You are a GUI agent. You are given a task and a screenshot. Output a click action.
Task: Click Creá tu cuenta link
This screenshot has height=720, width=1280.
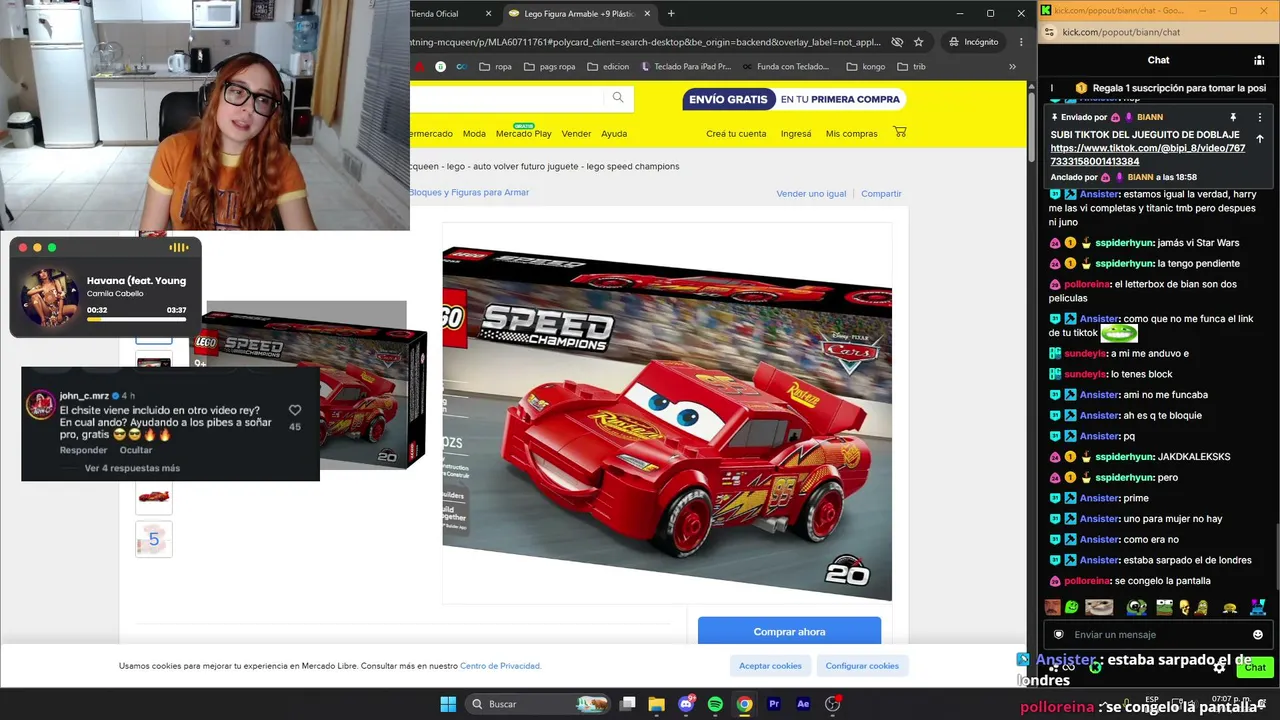(736, 133)
